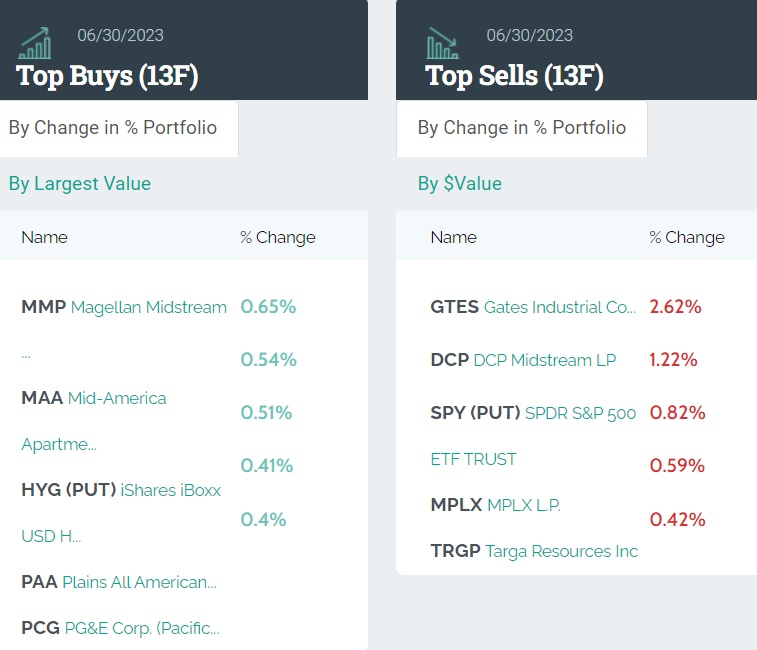
Task: Click Top Buys Name column header
Action: [44, 237]
